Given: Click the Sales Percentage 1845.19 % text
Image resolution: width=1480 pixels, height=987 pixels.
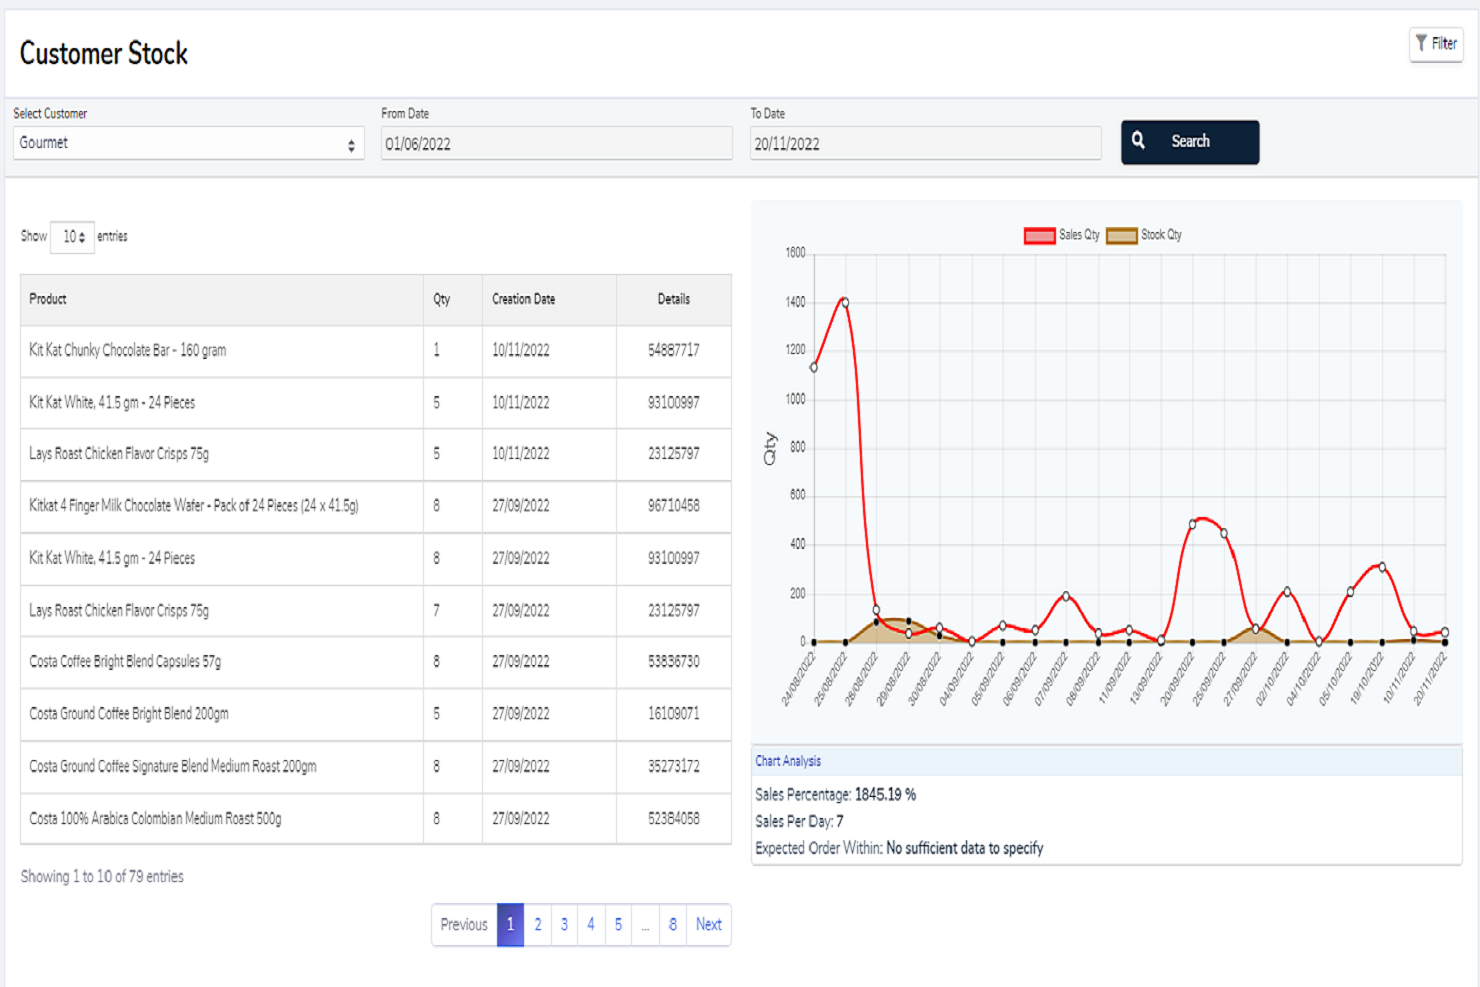Looking at the screenshot, I should click(x=836, y=795).
